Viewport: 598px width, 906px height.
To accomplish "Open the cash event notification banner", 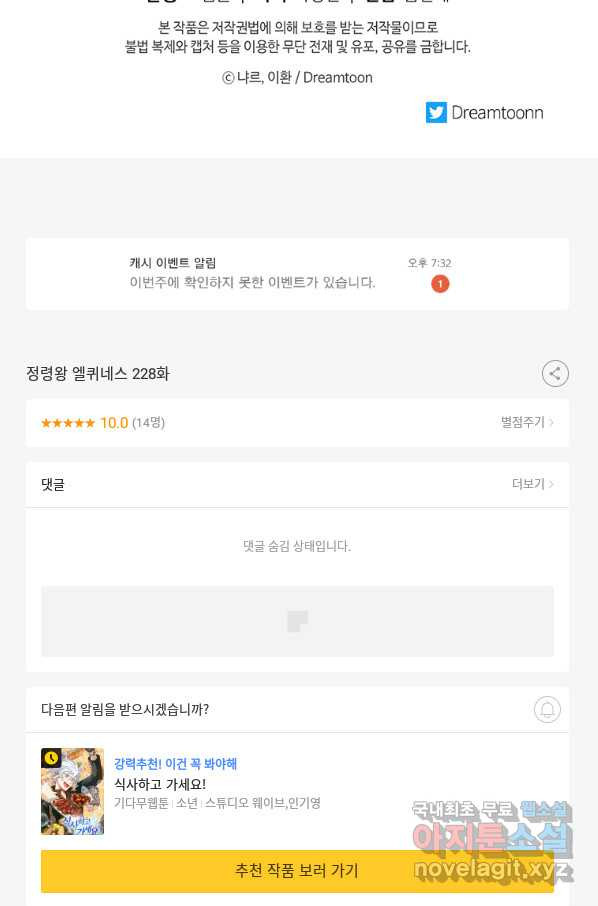I will [x=298, y=273].
